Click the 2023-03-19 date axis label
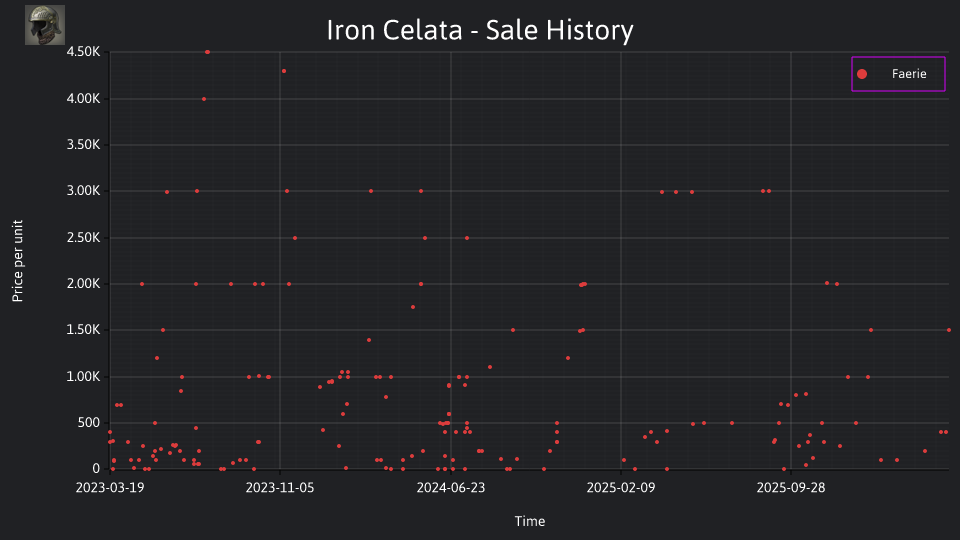Screen dimensions: 960x540 click(x=110, y=487)
